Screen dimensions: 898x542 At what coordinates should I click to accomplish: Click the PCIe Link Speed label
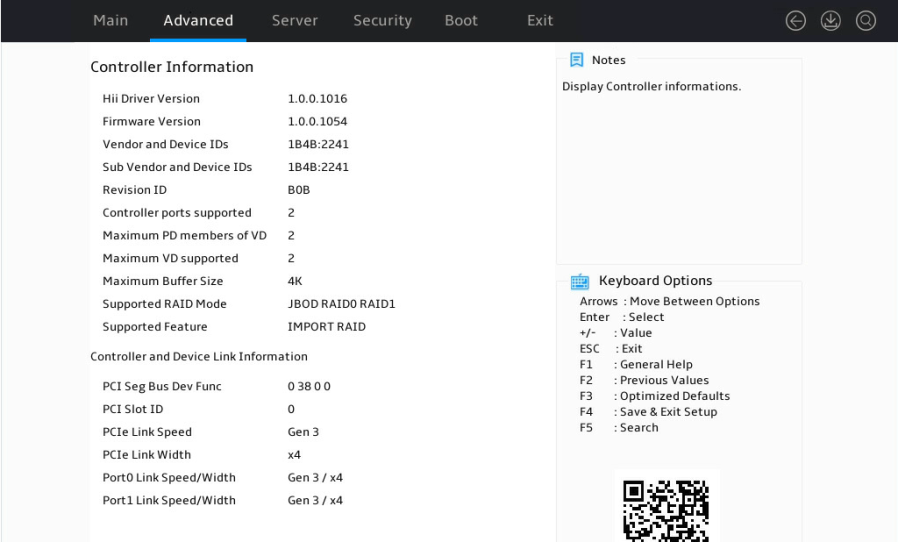[147, 432]
